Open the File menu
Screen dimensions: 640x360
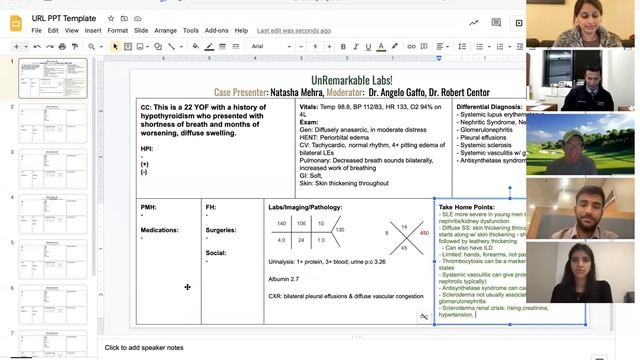[x=36, y=31]
